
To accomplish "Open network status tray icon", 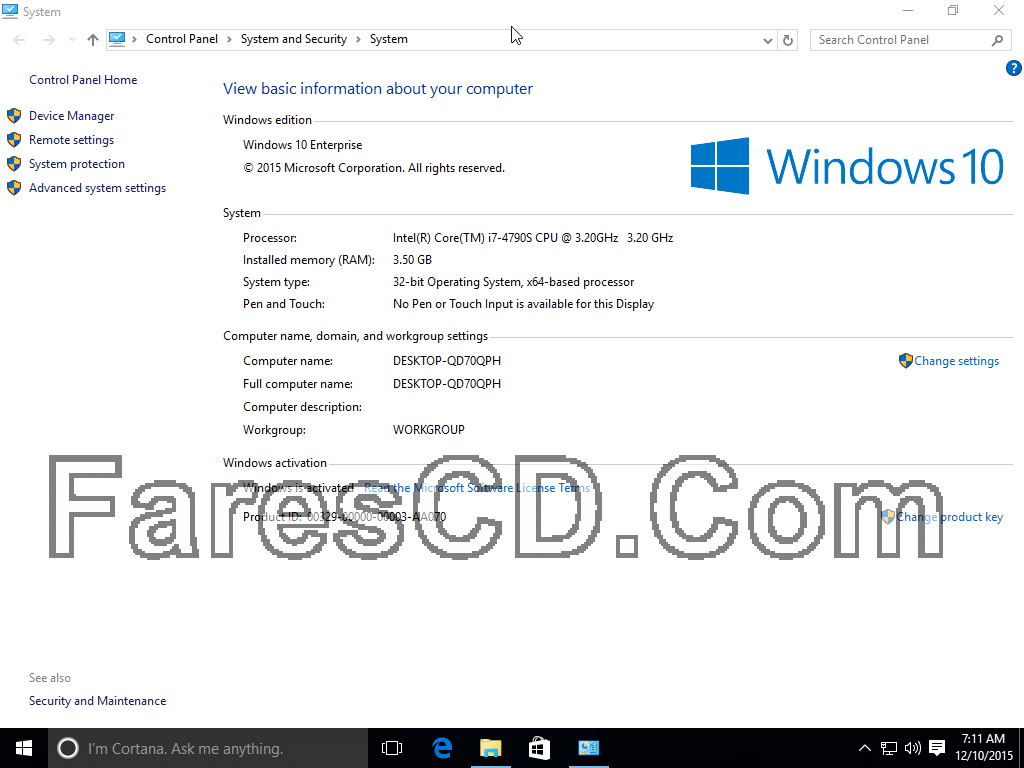I will [x=889, y=748].
